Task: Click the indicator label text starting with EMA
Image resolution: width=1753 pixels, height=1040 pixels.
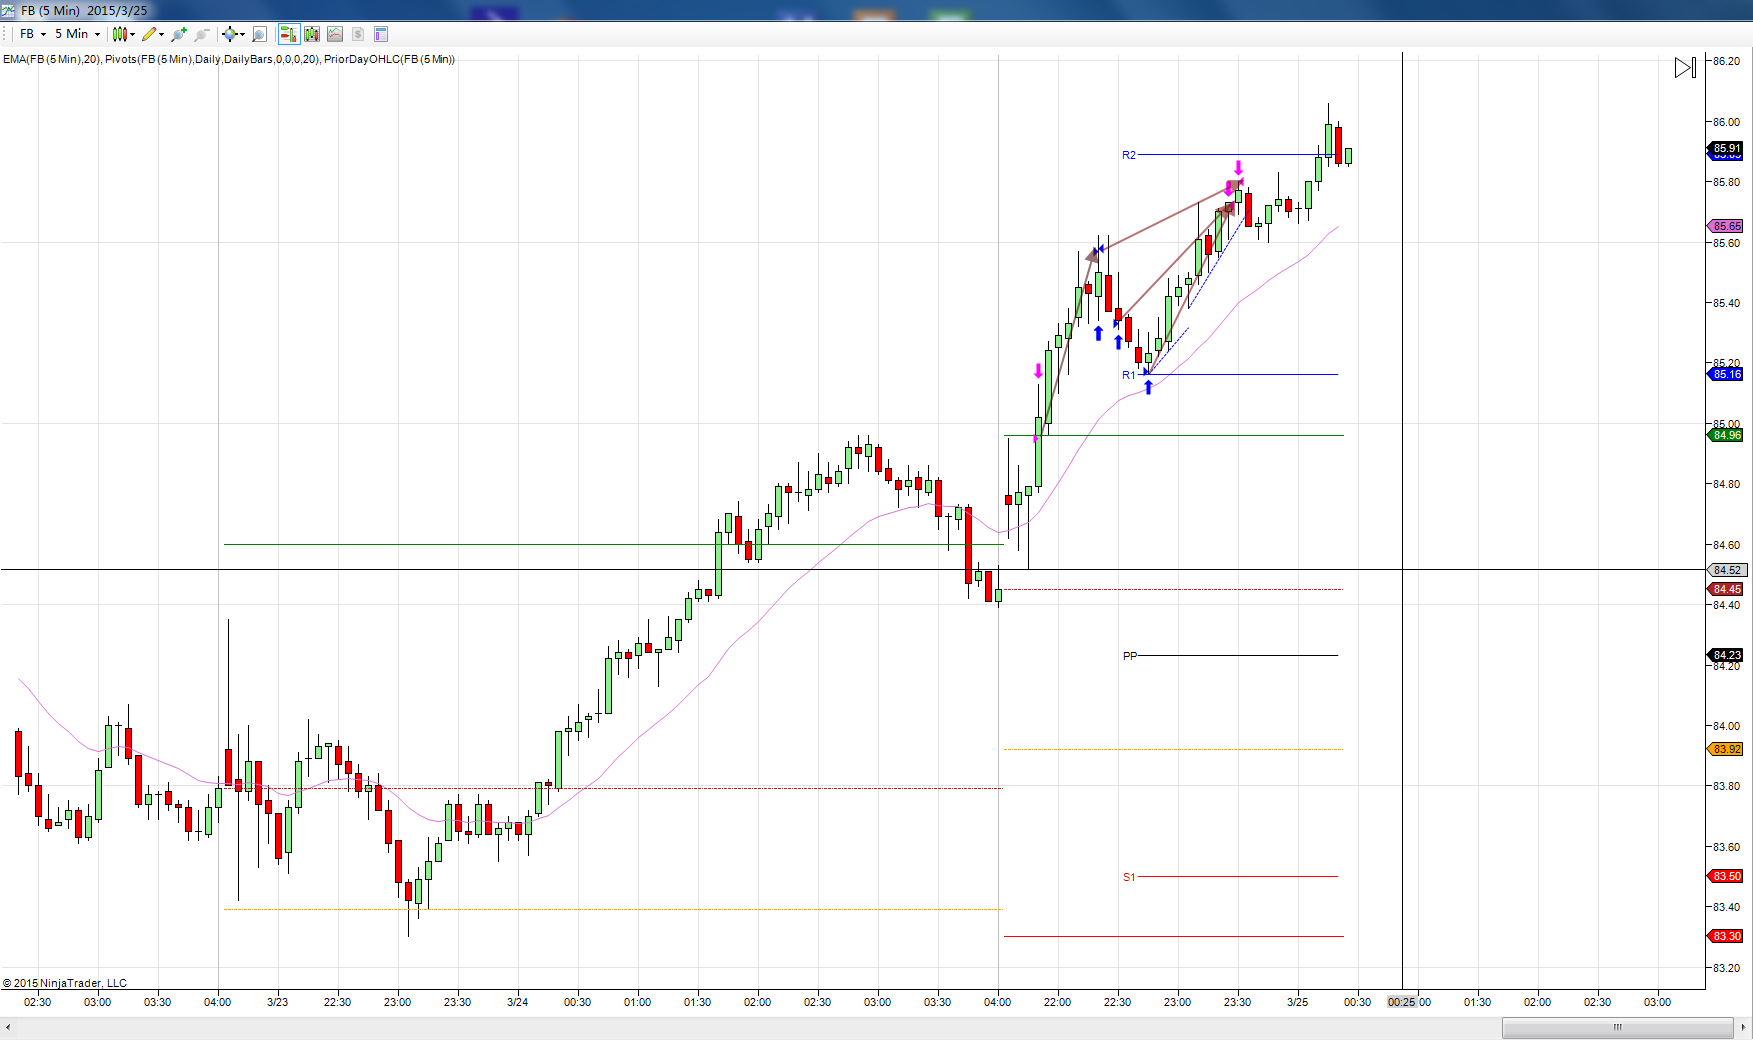Action: (x=229, y=59)
